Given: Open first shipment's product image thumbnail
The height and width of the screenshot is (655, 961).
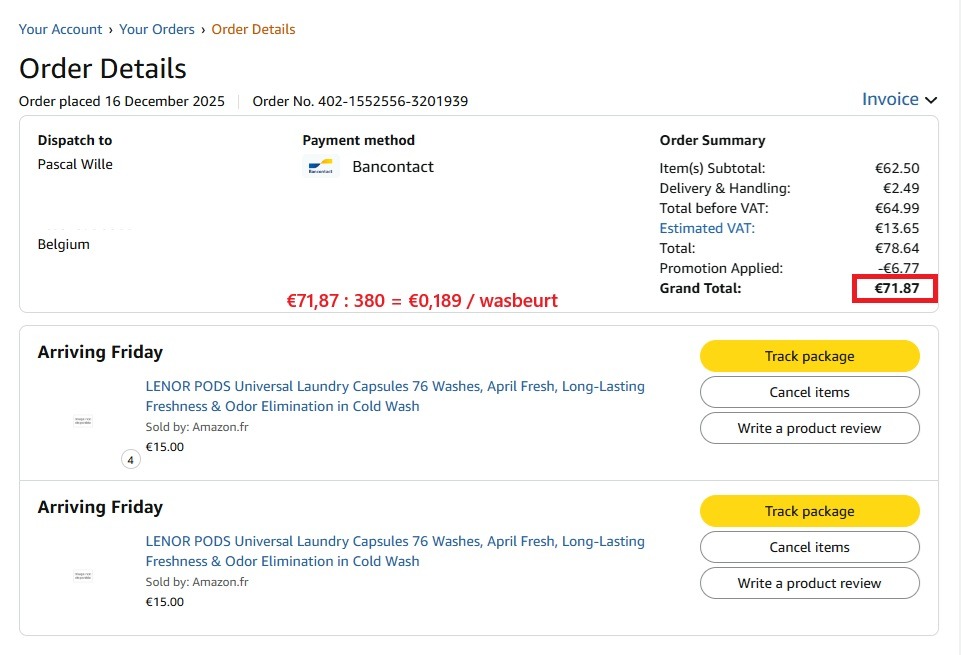Looking at the screenshot, I should pyautogui.click(x=83, y=422).
